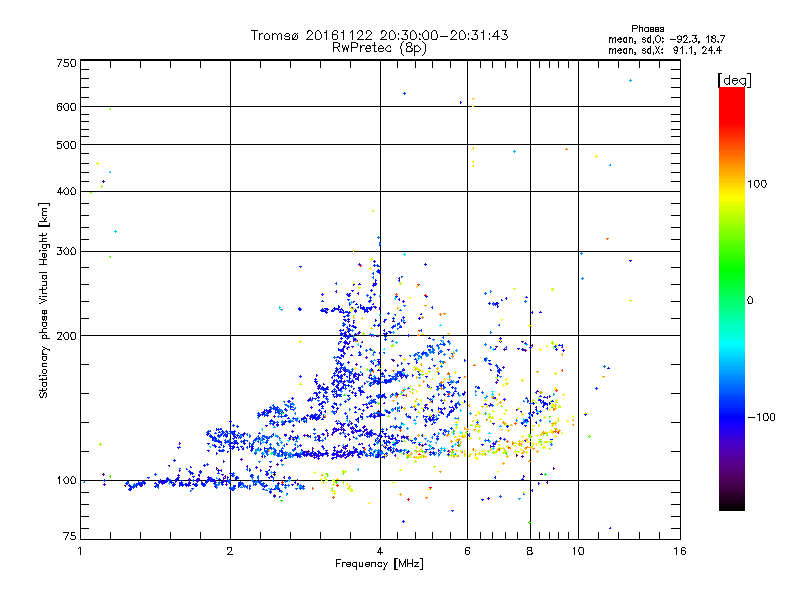The image size is (800, 600).
Task: Click the y-axis tick label "75"
Action: [x=70, y=536]
